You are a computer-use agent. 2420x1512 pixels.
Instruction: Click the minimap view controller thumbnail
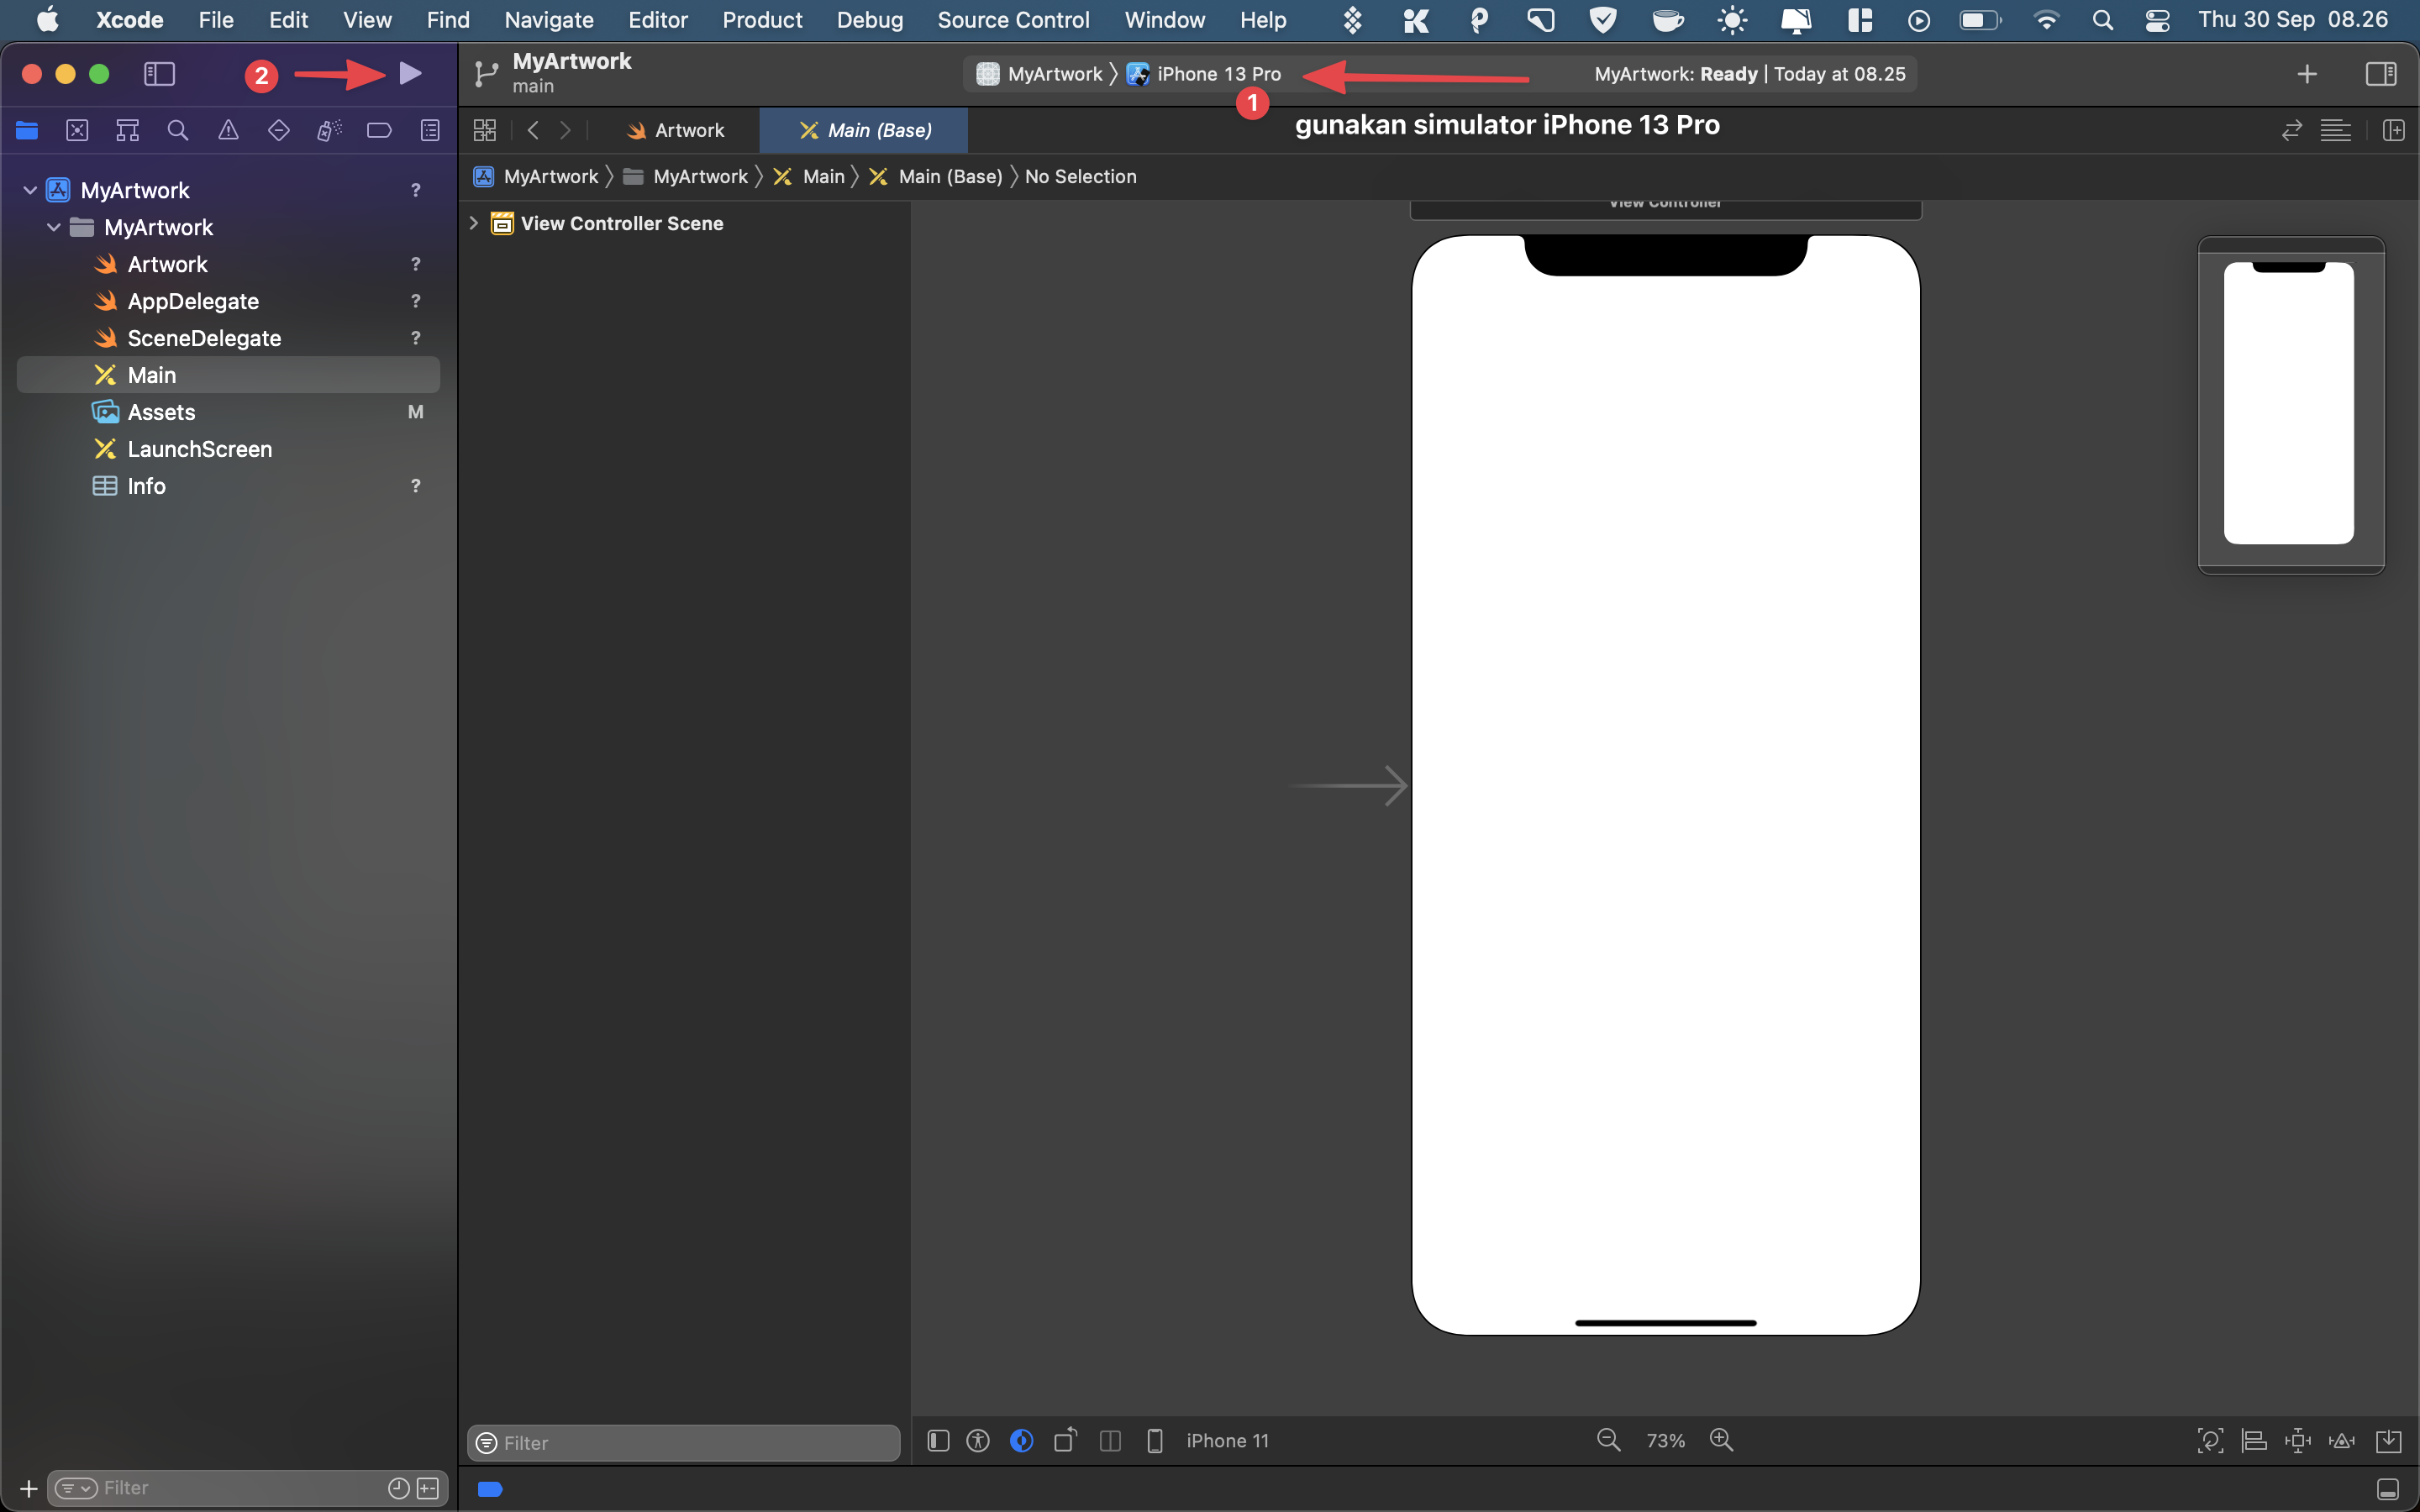[2289, 403]
